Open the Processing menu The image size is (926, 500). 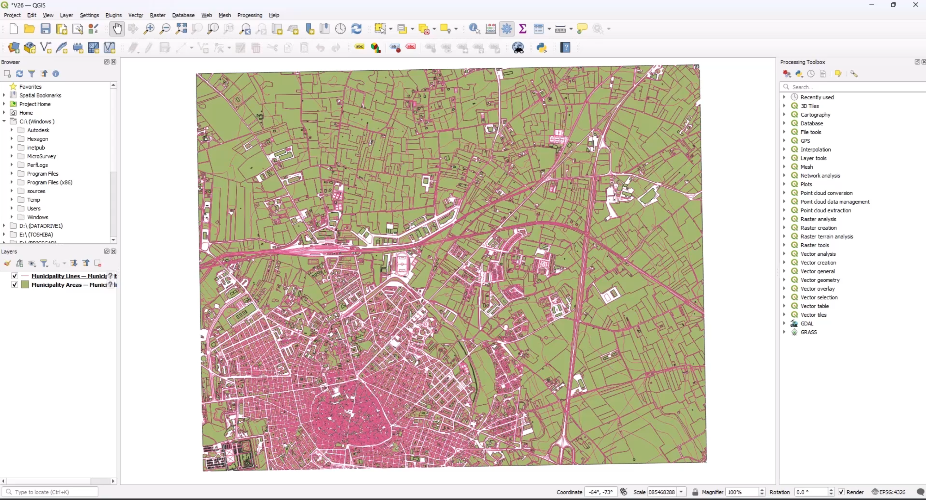(249, 16)
